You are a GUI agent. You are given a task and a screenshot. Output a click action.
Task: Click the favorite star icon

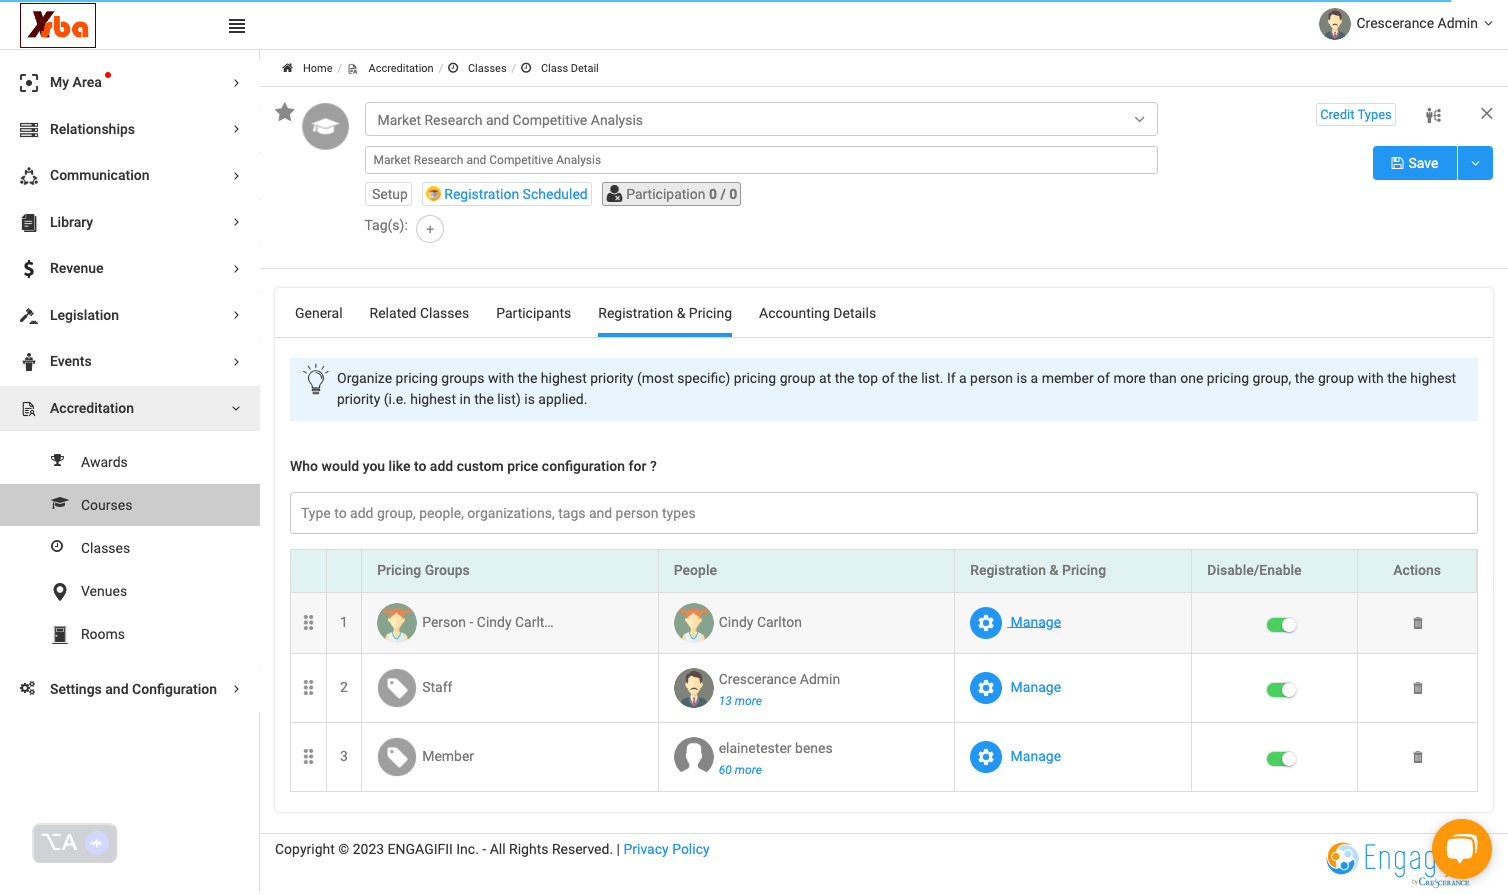pos(285,112)
